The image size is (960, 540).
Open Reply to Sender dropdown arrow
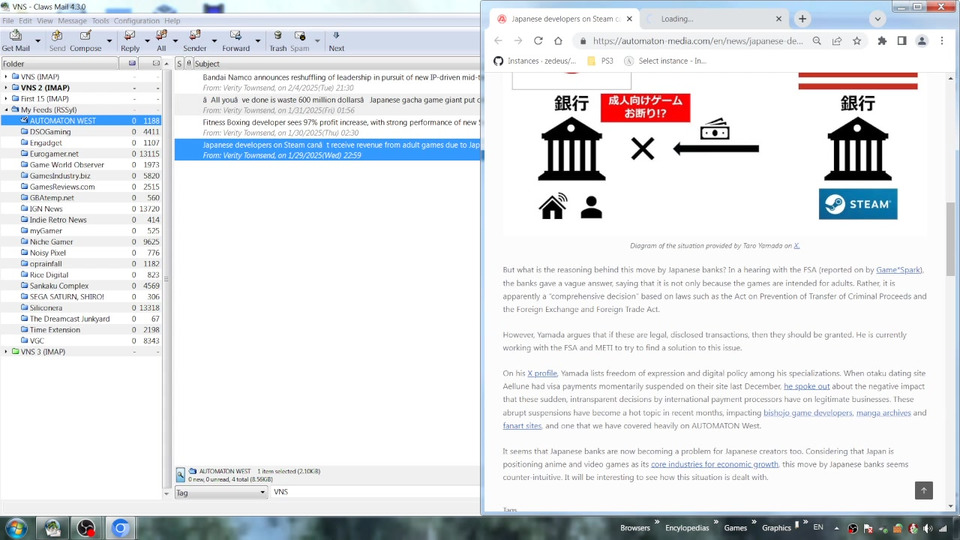tap(214, 42)
